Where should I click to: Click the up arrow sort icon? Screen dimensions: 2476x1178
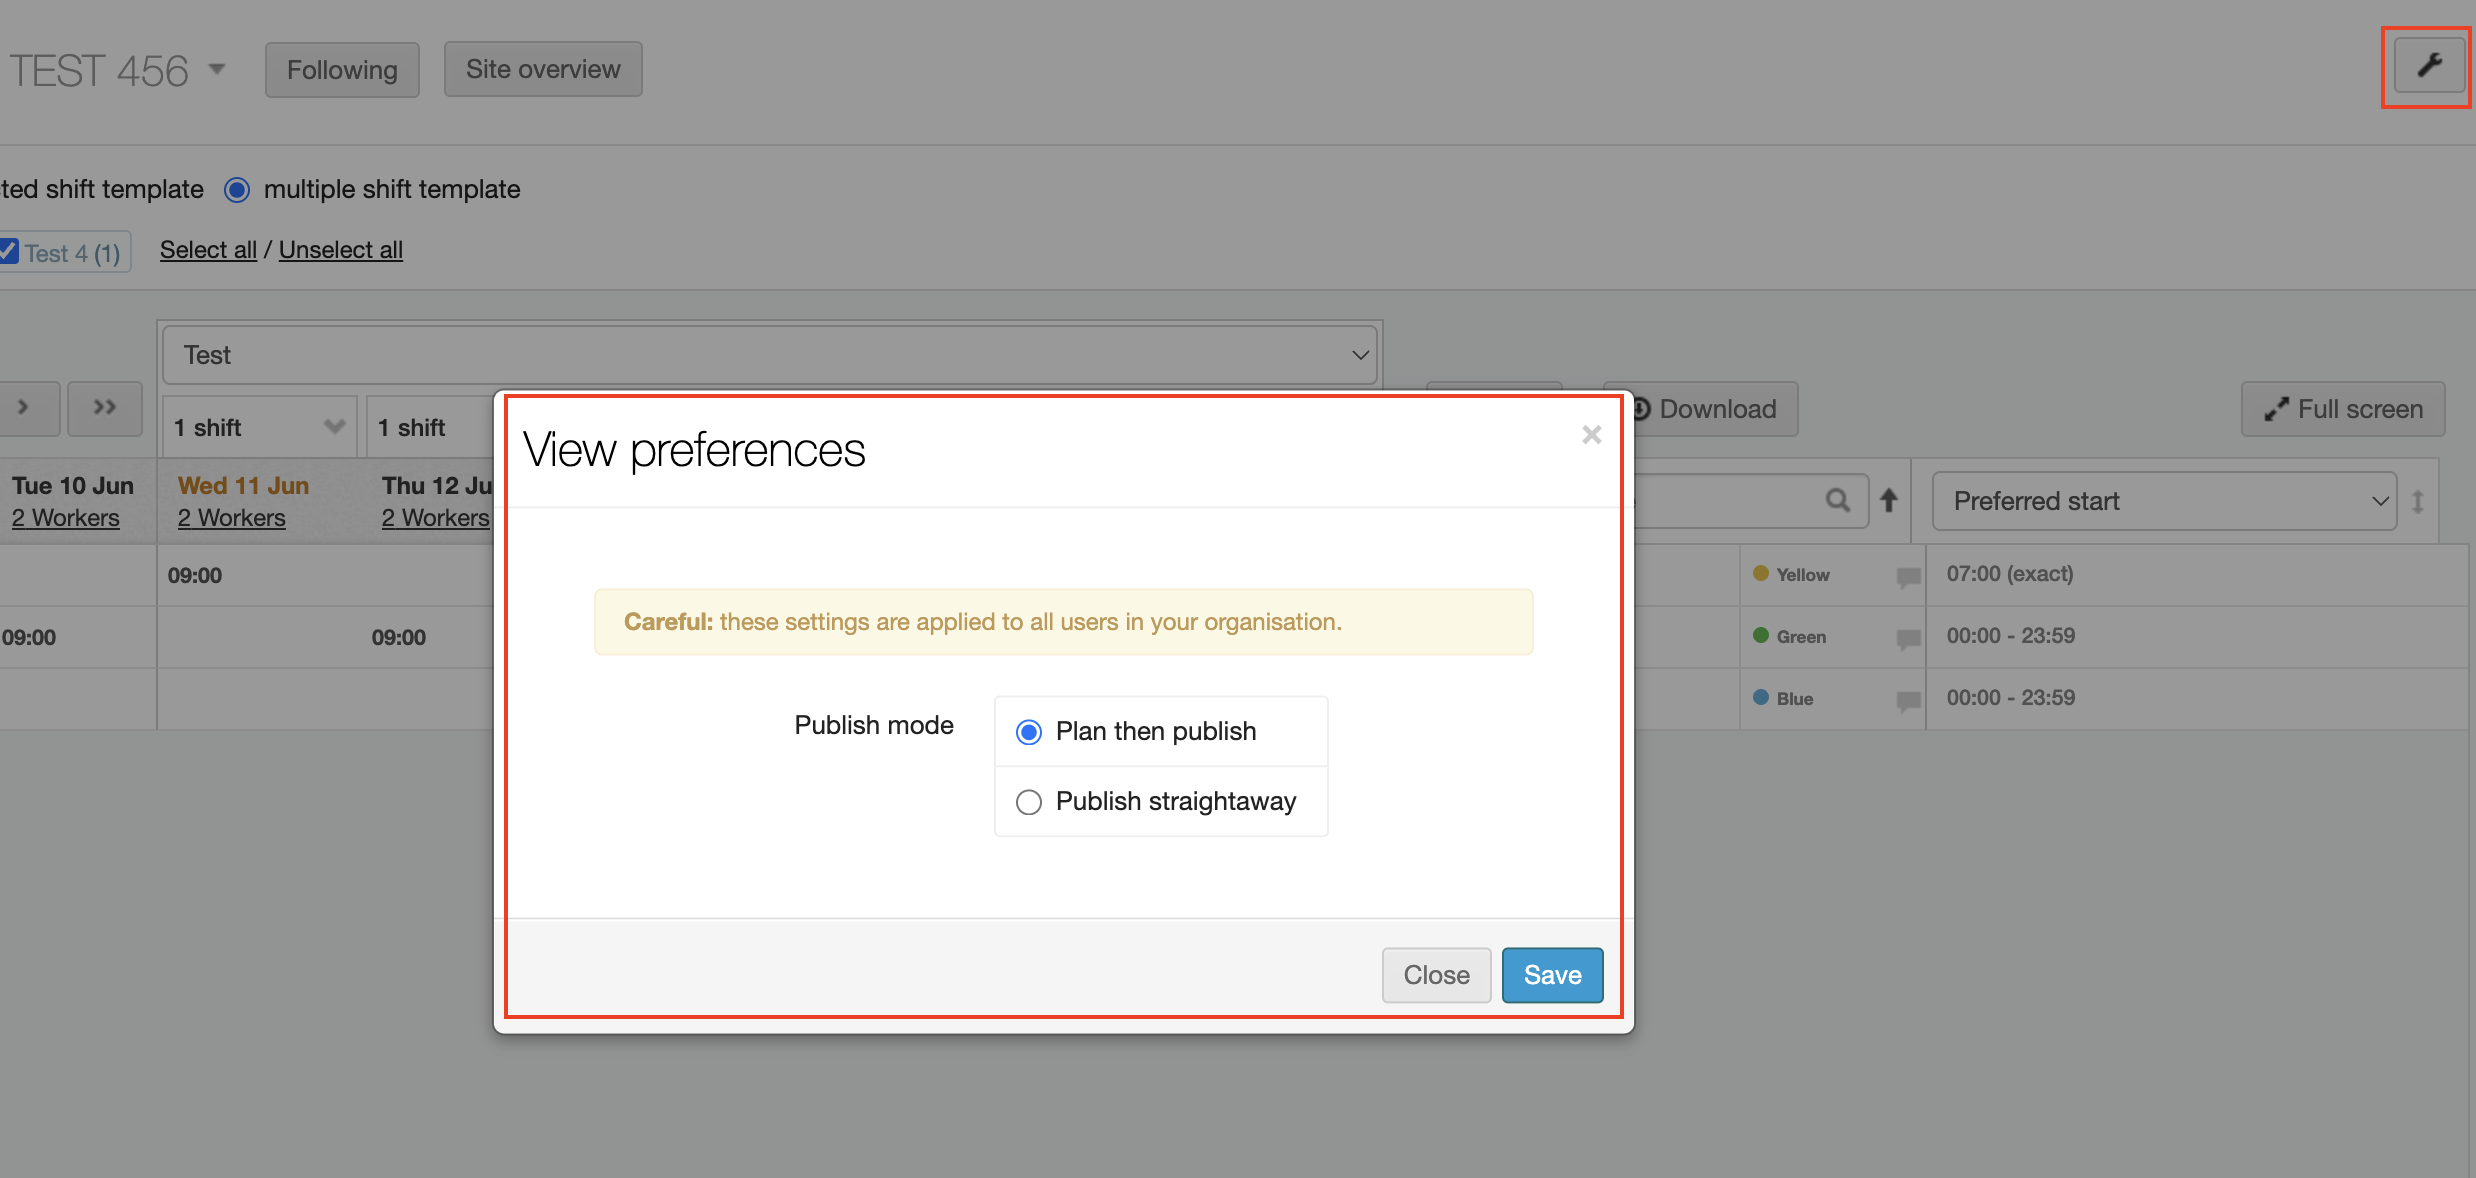tap(1889, 500)
